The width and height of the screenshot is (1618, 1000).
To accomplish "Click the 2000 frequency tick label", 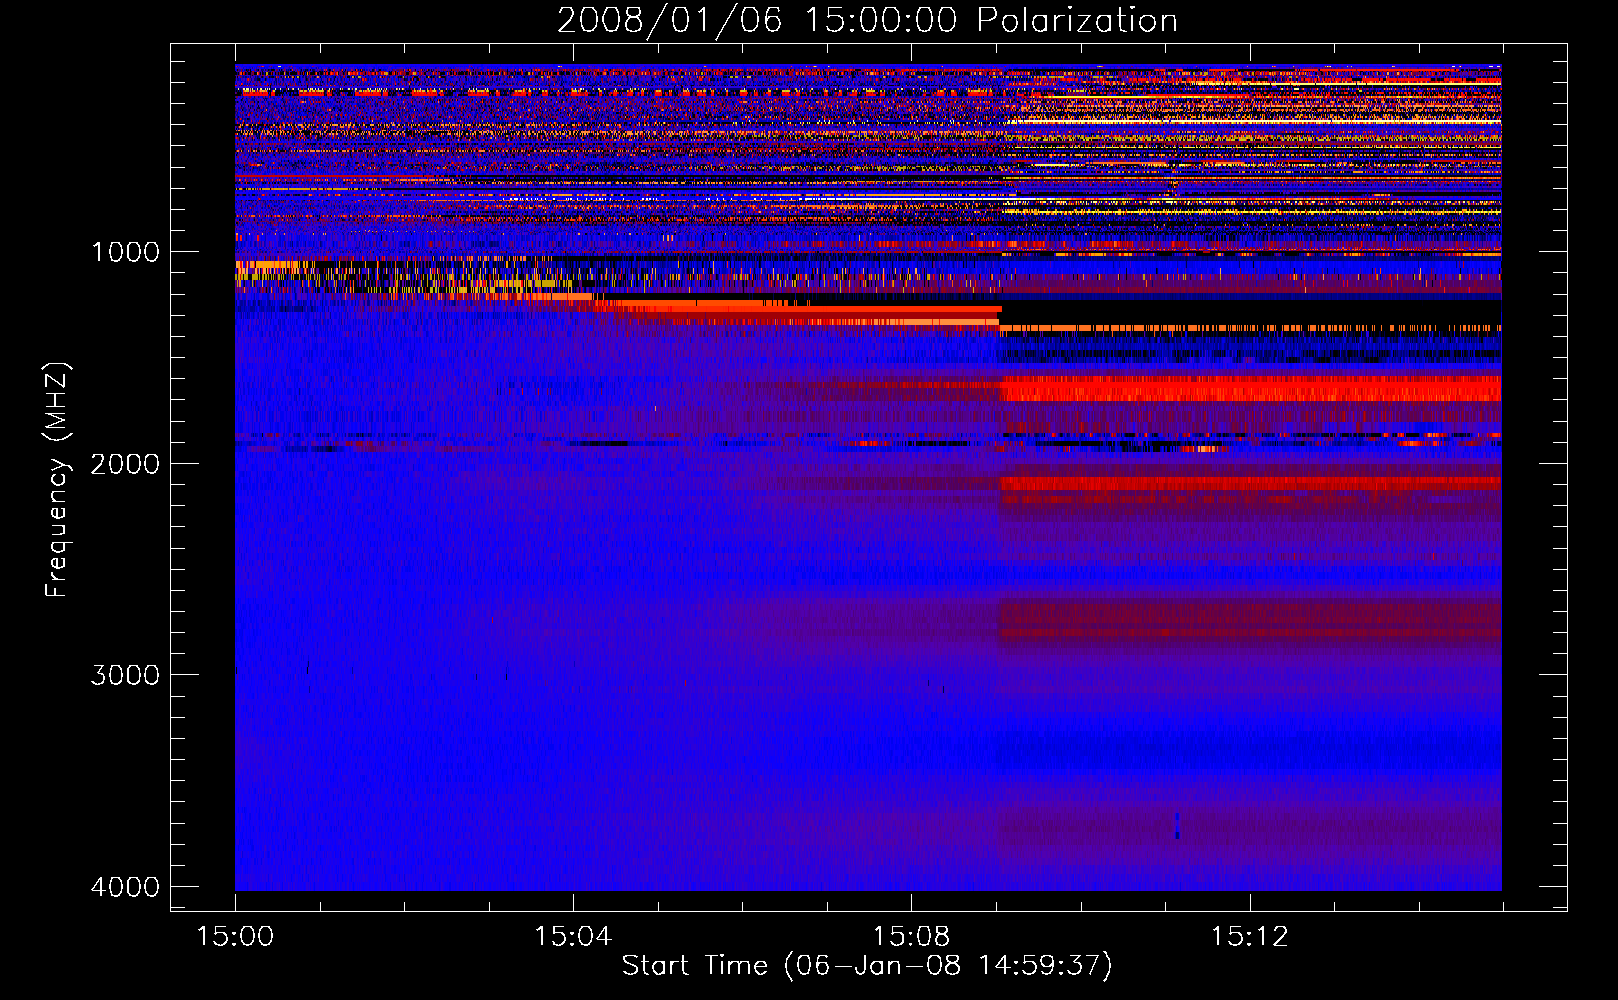I will click(125, 463).
